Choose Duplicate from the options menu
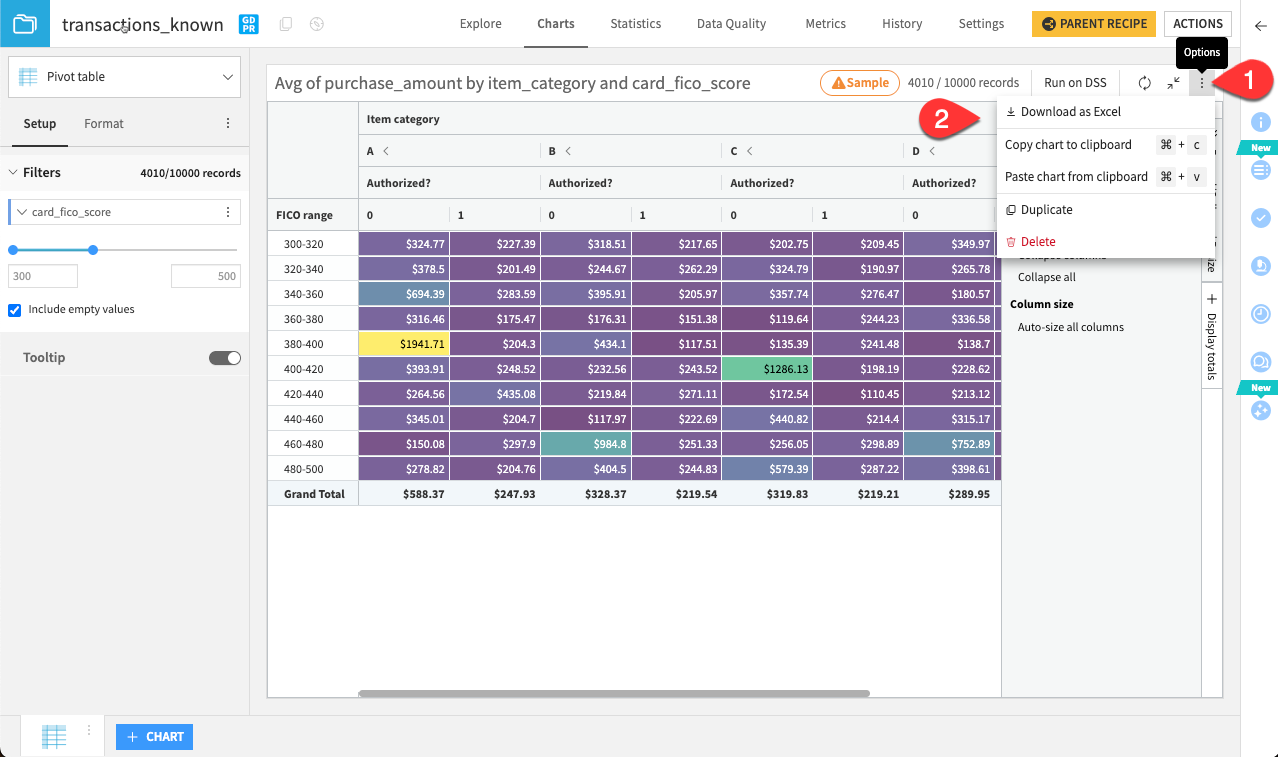This screenshot has height=757, width=1279. [1106, 210]
